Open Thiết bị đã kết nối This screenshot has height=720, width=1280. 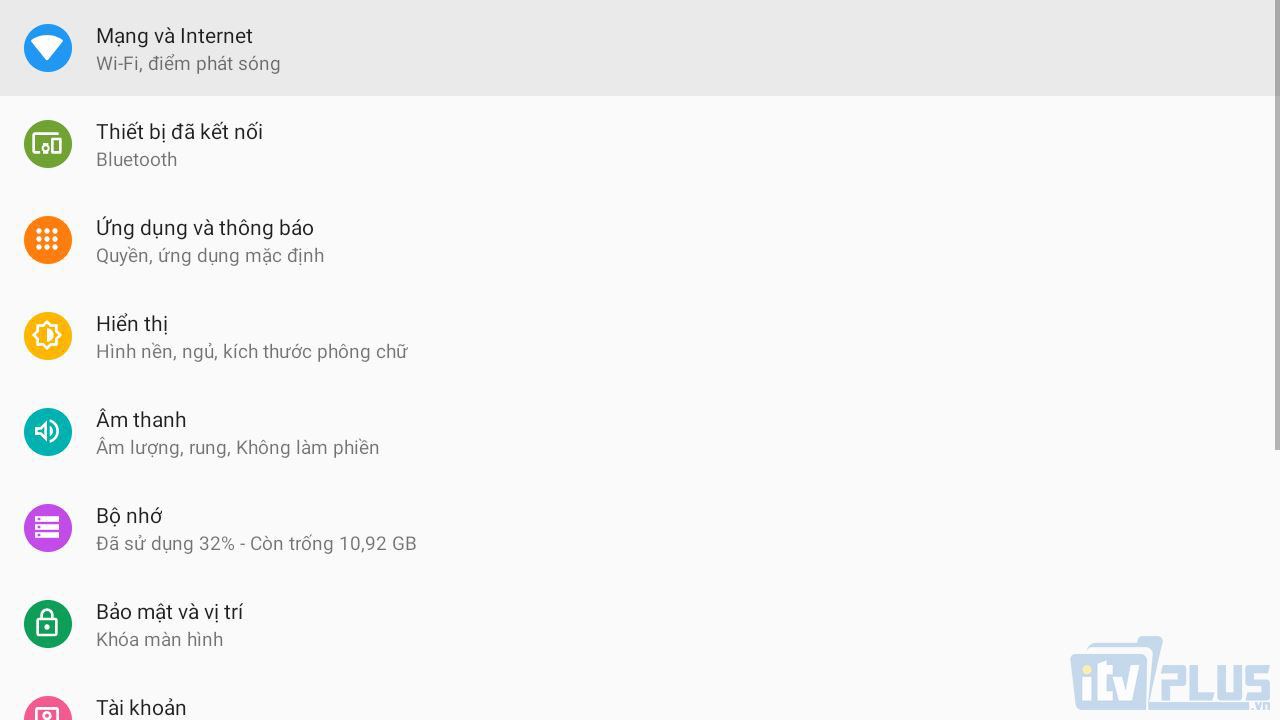[x=179, y=132]
